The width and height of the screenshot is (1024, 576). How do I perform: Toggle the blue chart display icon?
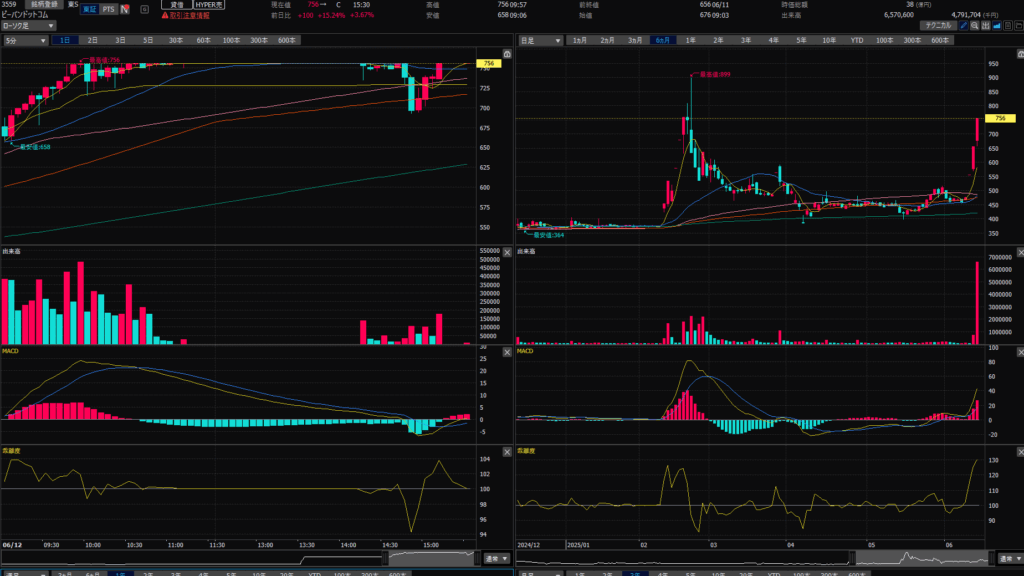pyautogui.click(x=997, y=25)
